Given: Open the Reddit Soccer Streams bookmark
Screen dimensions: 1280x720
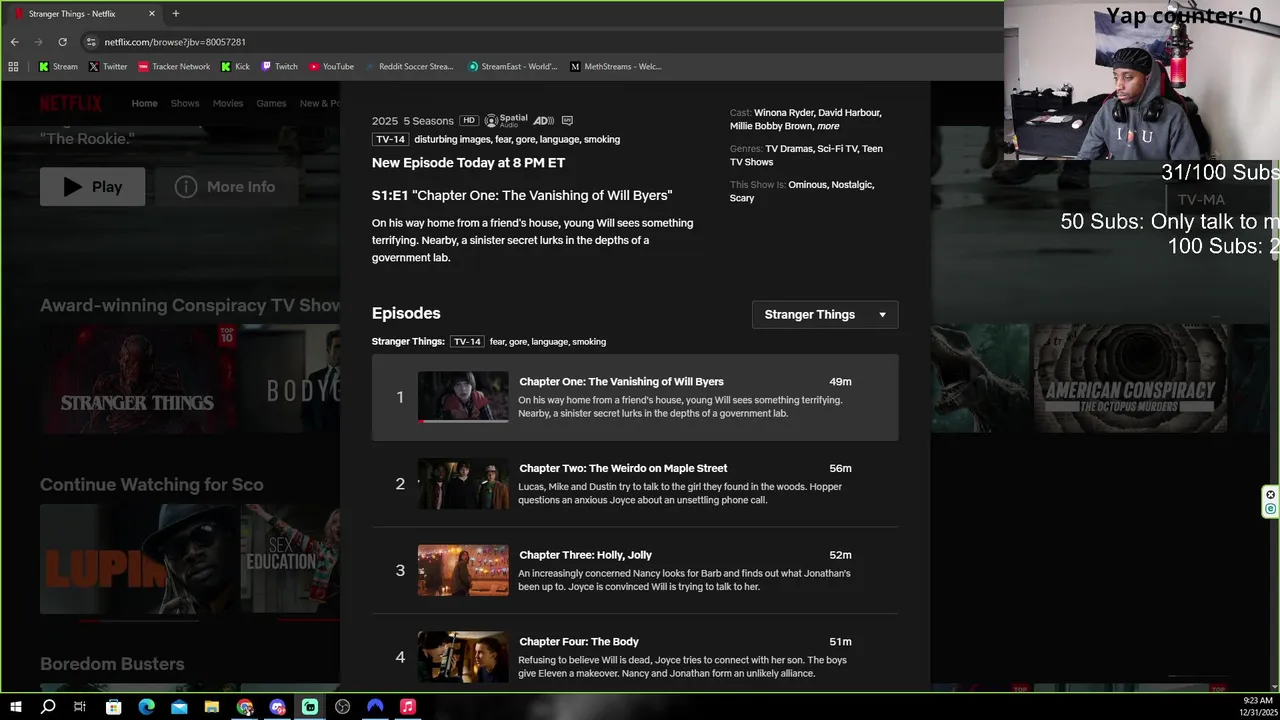Looking at the screenshot, I should (409, 67).
